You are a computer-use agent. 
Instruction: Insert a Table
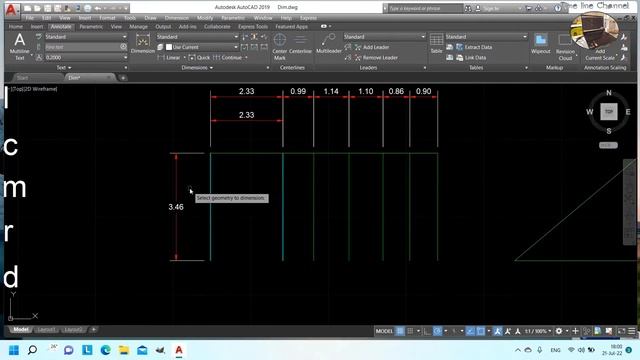tap(436, 44)
